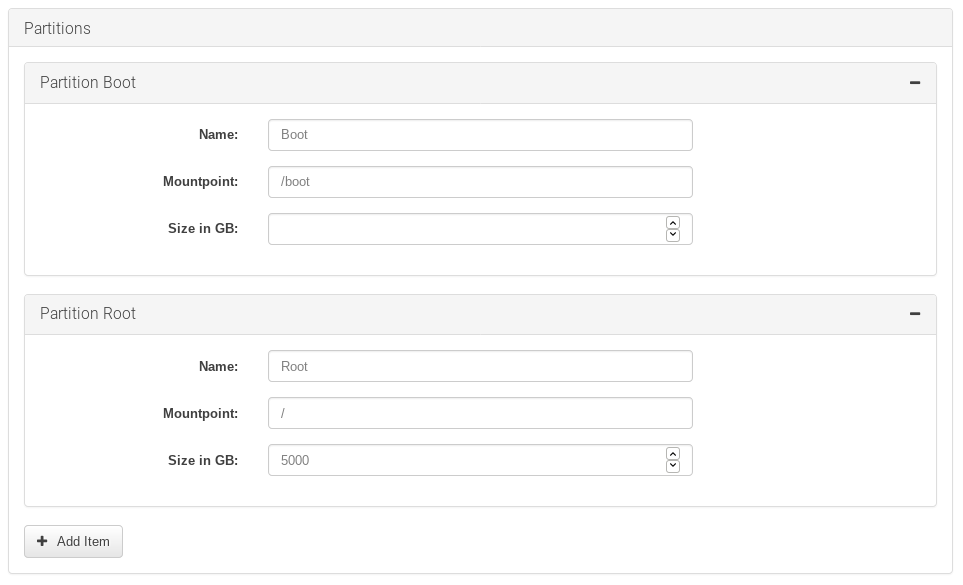The width and height of the screenshot is (963, 585).
Task: Click the Partitions section heading
Action: [x=57, y=28]
